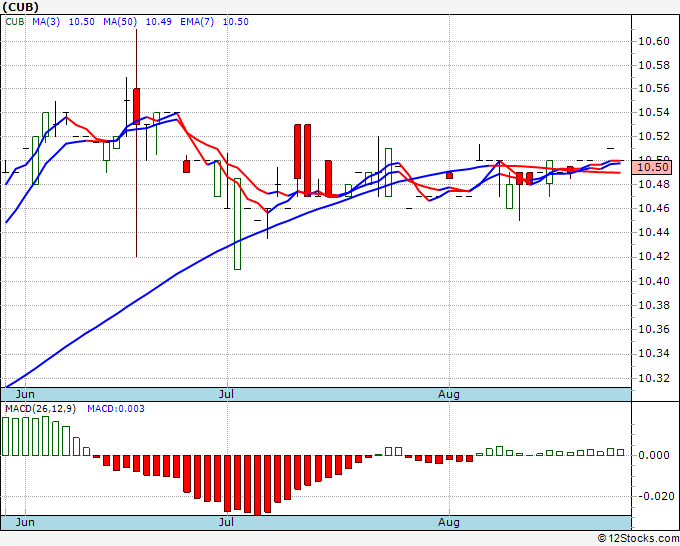Click the highlighted current price 10.50 tag
Viewport: 680px width, 546px height.
pyautogui.click(x=652, y=167)
